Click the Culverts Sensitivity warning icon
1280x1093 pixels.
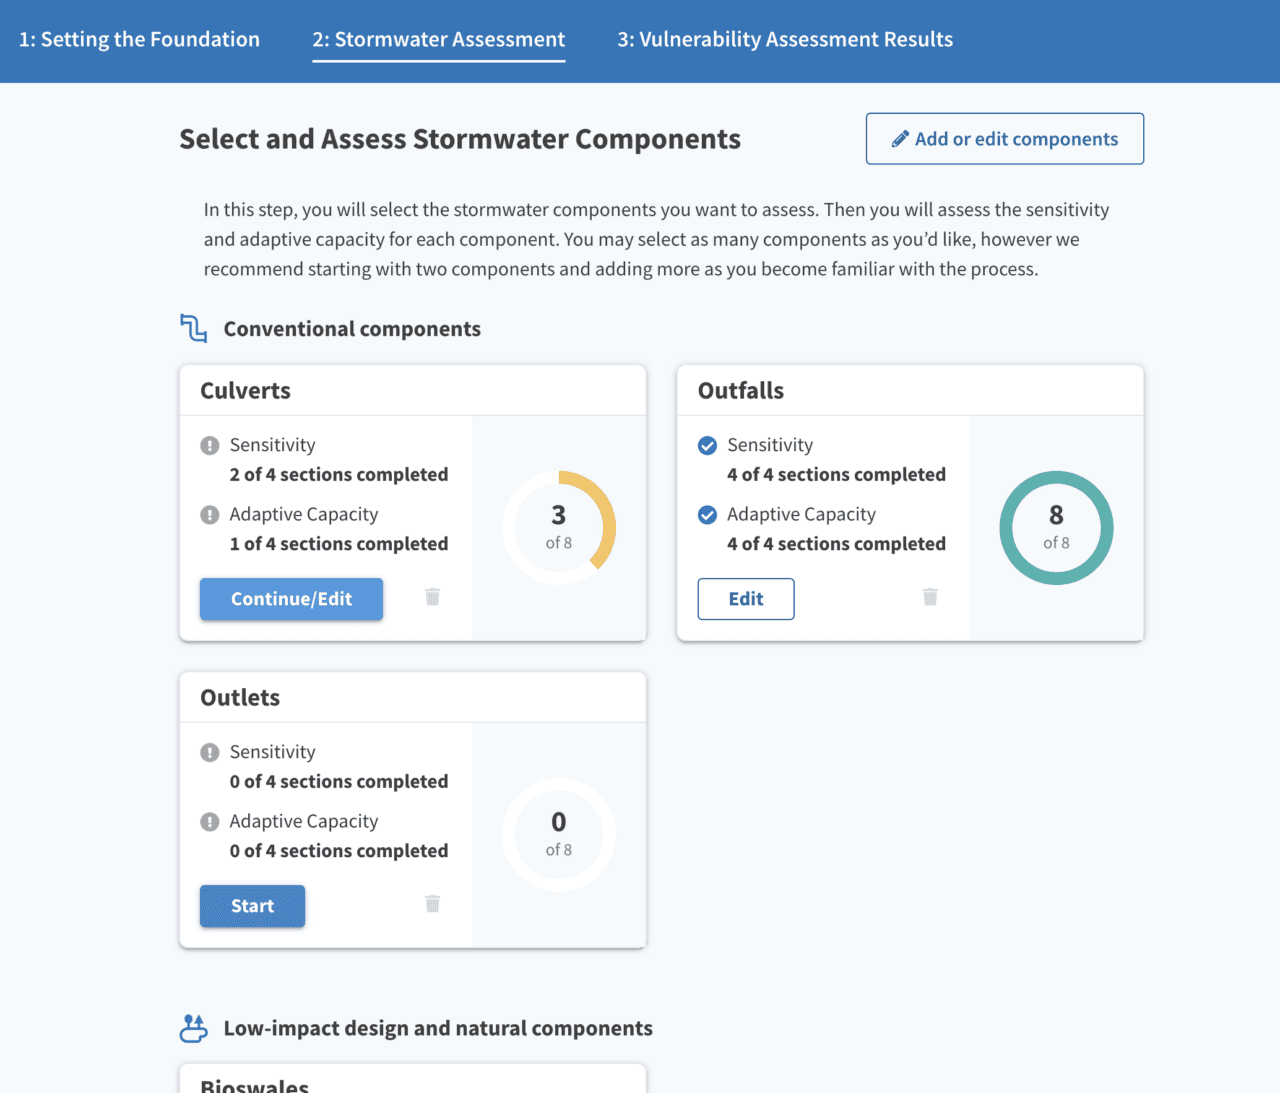click(210, 446)
